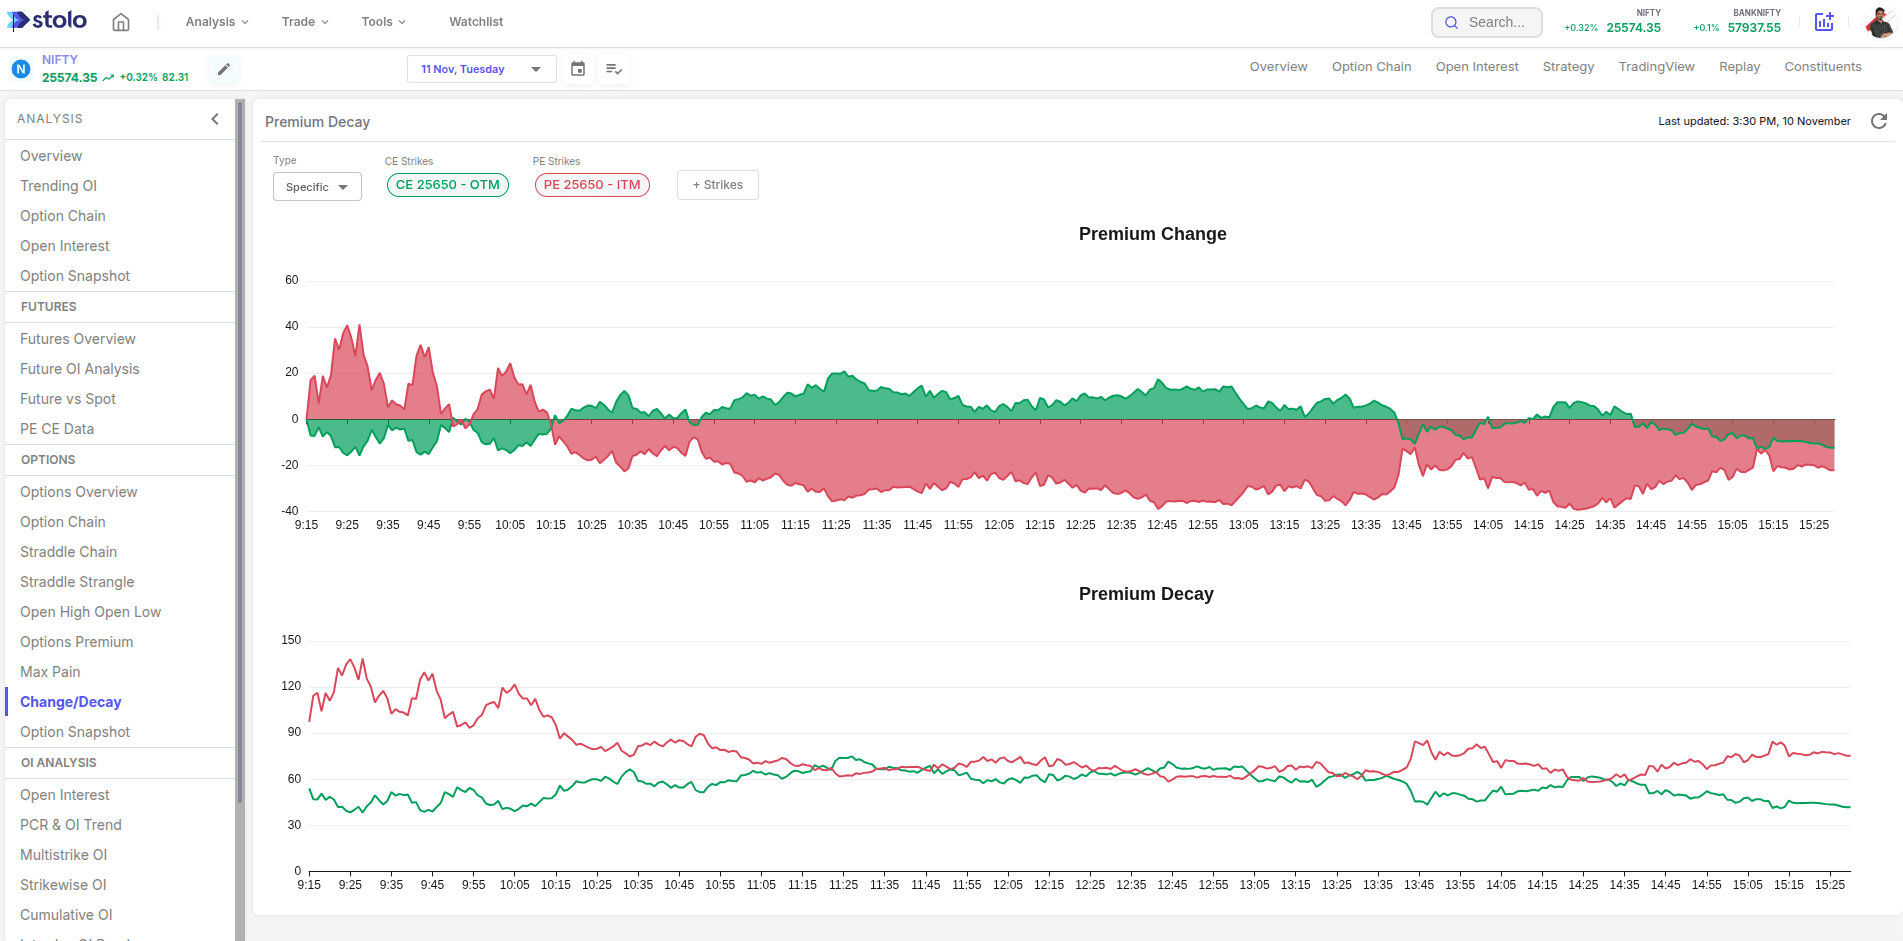Toggle the PE 25650 - ITM strike chip

click(592, 185)
